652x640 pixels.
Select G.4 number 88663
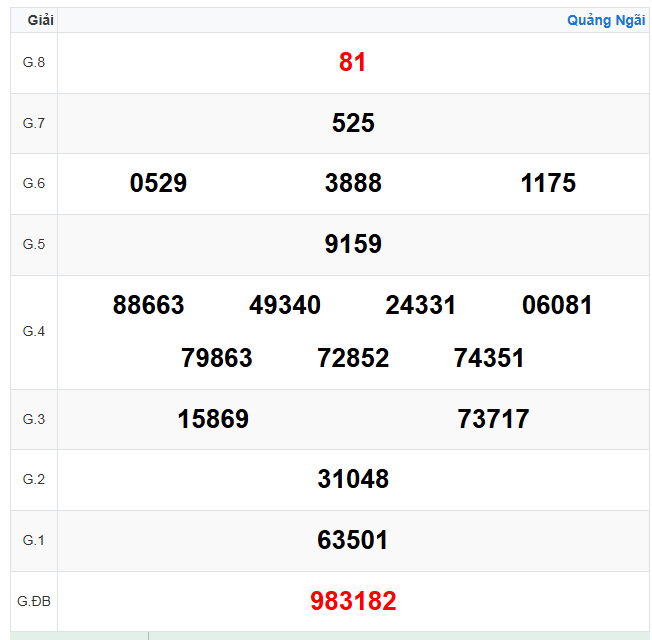point(149,305)
